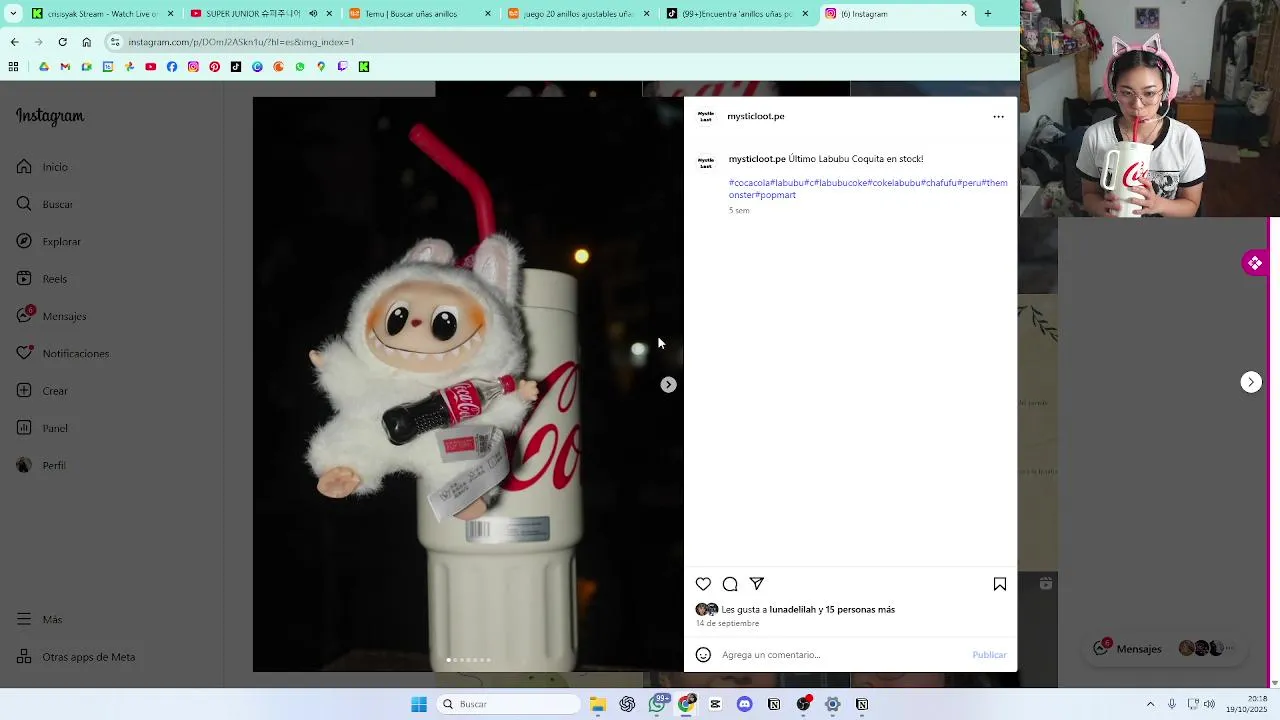1280x720 pixels.
Task: Go to Explorar in the sidebar
Action: (x=48, y=241)
